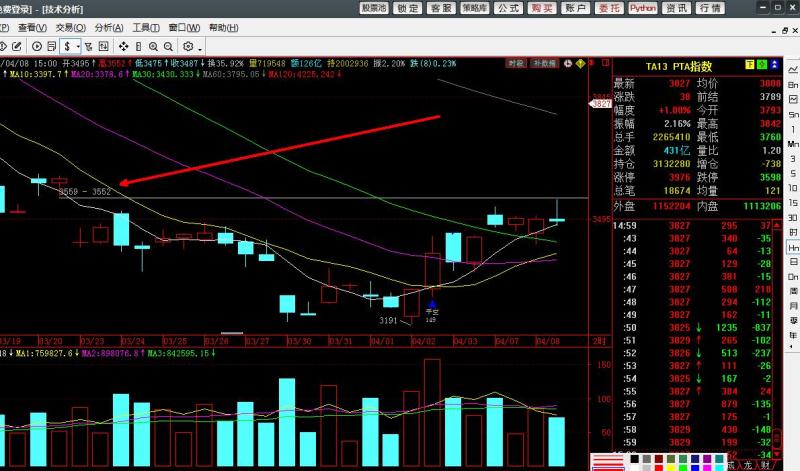This screenshot has height=471, width=800.
Task: Open the 分析(A) menu
Action: pos(109,28)
